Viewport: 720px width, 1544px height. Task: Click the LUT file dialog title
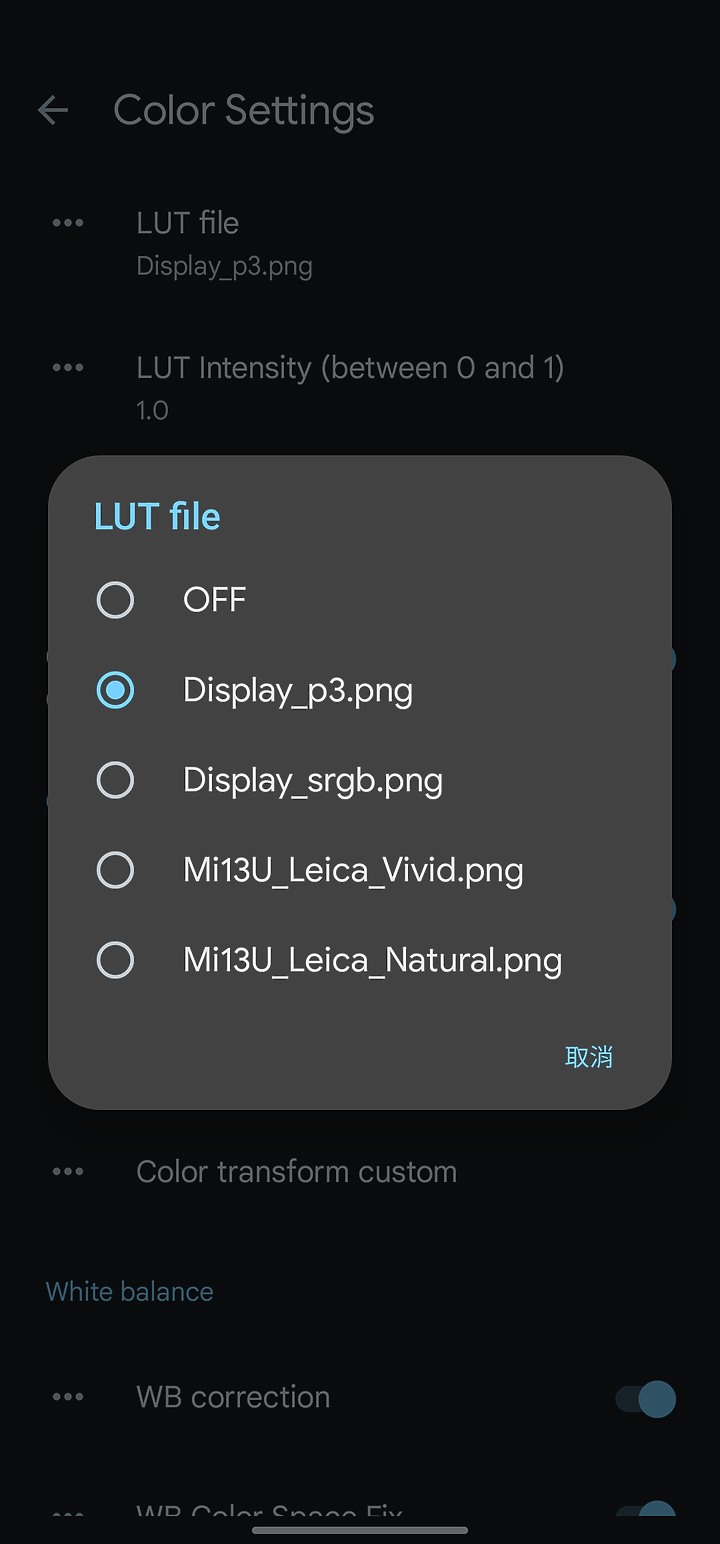tap(157, 516)
